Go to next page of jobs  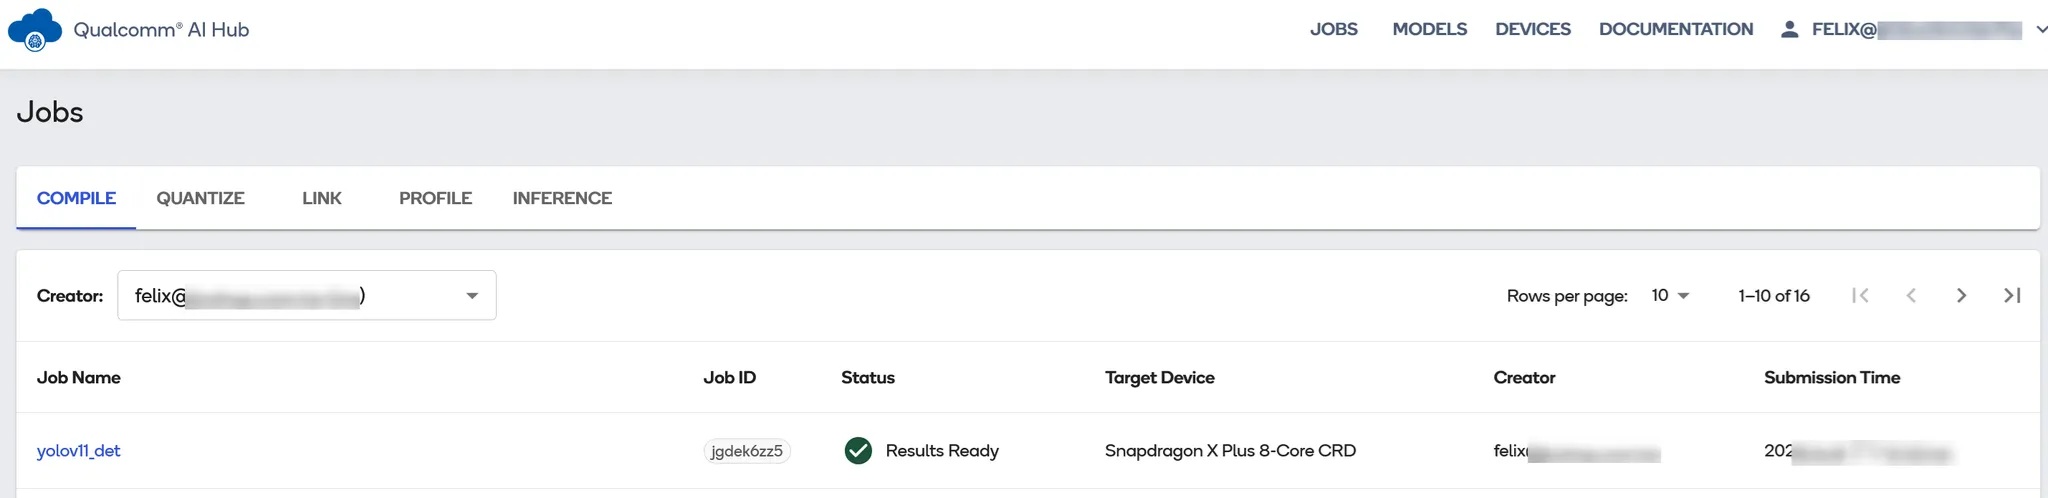coord(1961,295)
